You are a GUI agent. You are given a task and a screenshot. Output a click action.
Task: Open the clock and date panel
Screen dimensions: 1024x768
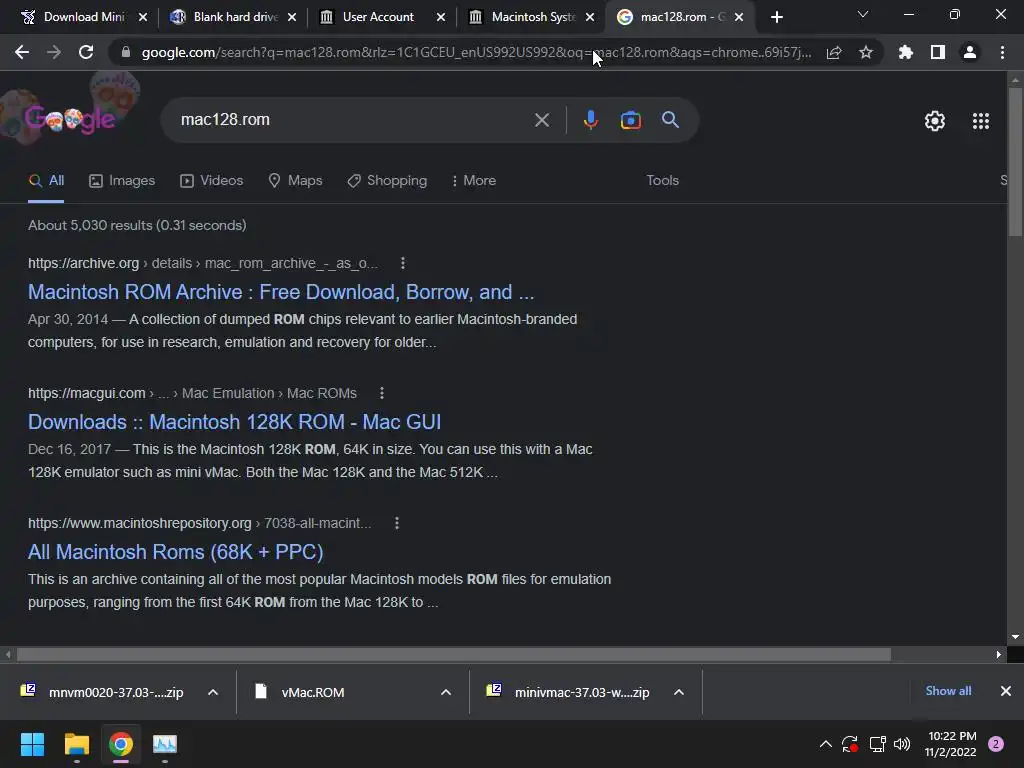tap(952, 744)
